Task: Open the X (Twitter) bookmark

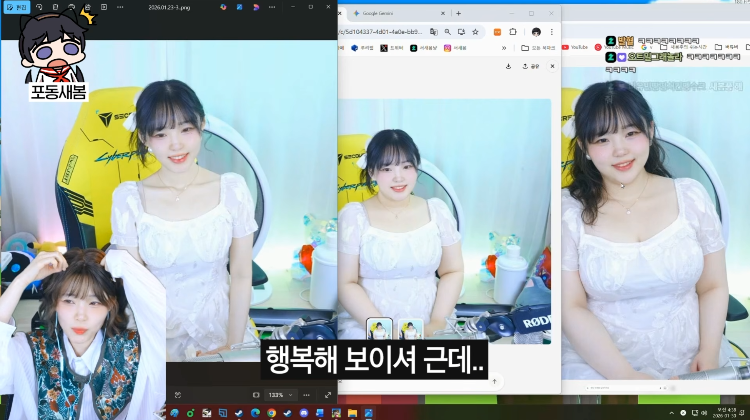Action: point(391,48)
